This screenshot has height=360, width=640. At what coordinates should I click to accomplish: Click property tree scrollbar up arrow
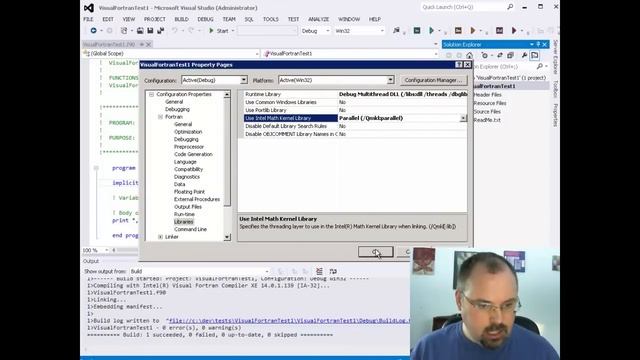coord(227,94)
